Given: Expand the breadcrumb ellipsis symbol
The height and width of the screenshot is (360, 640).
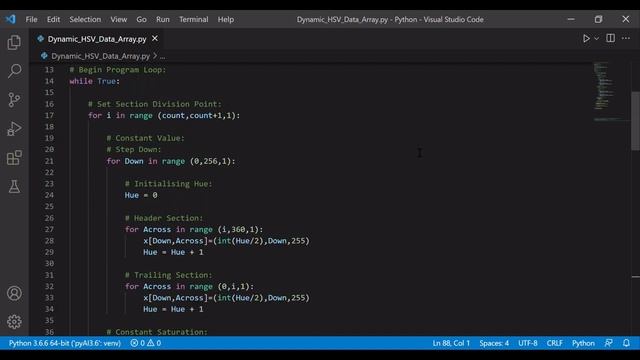Looking at the screenshot, I should [x=162, y=56].
